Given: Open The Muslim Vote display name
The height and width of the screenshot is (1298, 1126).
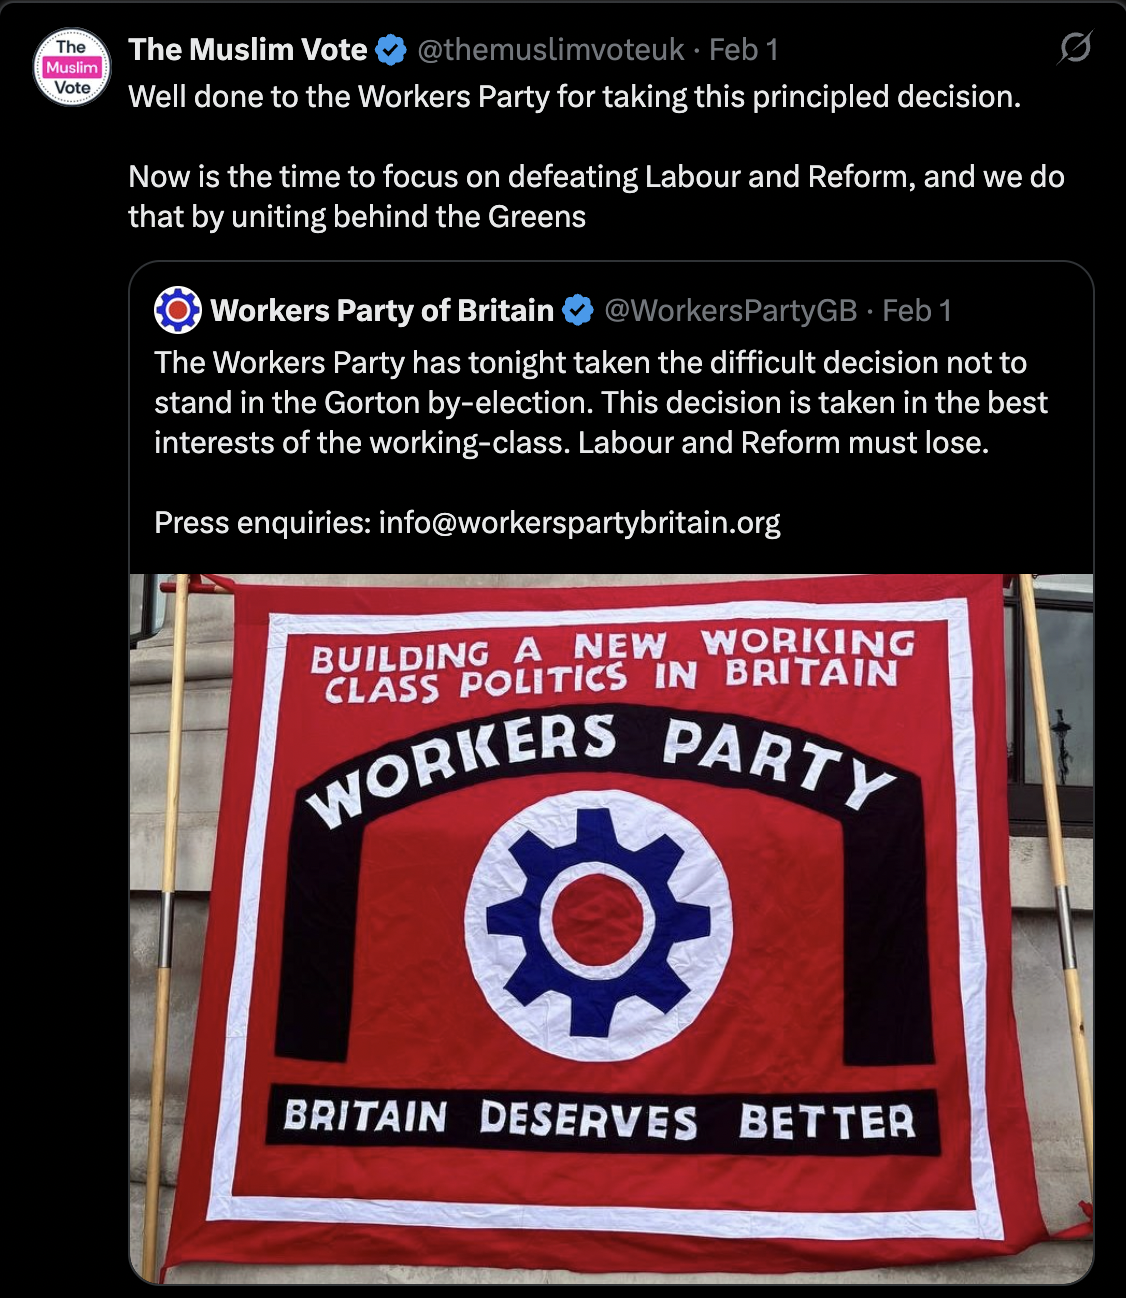Looking at the screenshot, I should [248, 49].
